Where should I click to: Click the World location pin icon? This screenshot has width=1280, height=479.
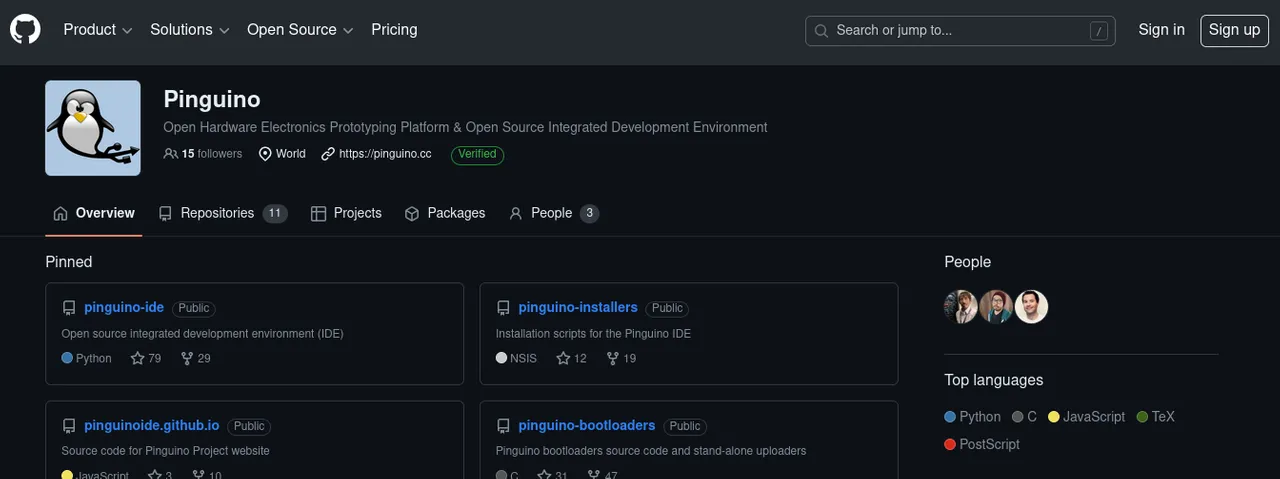click(x=265, y=154)
